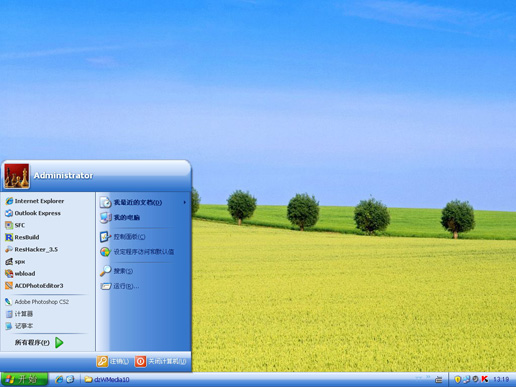Open the spx program entry

pyautogui.click(x=15, y=262)
